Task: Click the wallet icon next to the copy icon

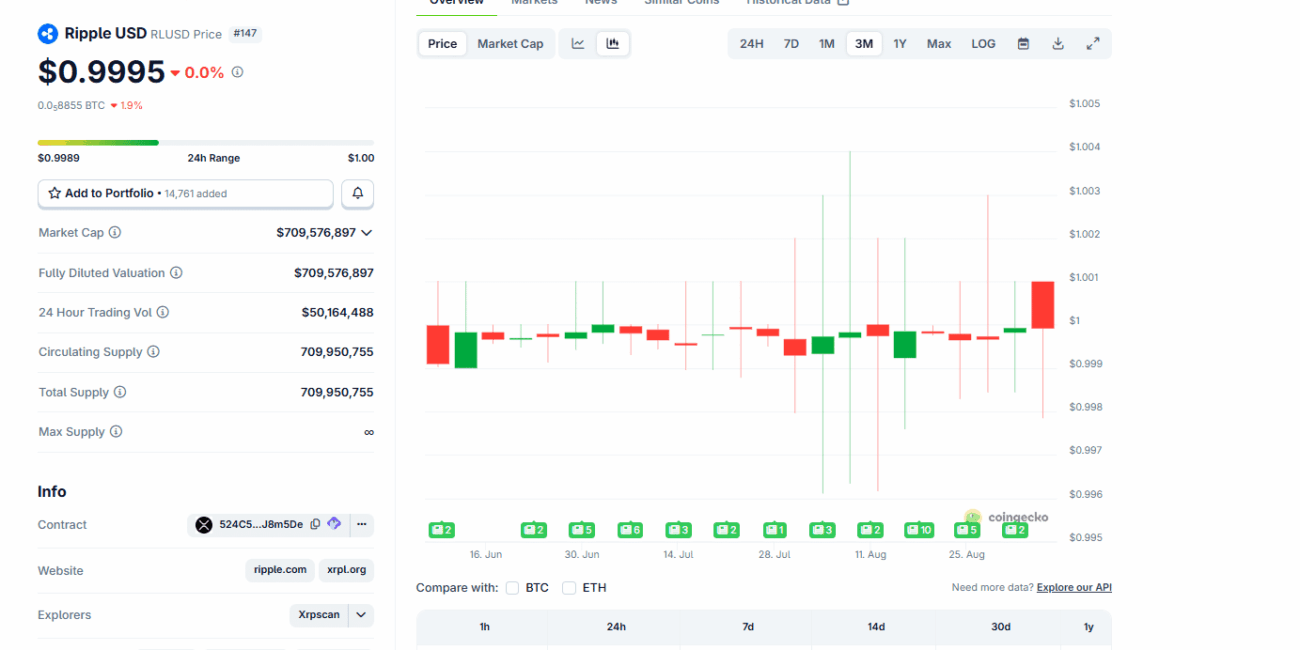Action: click(334, 524)
